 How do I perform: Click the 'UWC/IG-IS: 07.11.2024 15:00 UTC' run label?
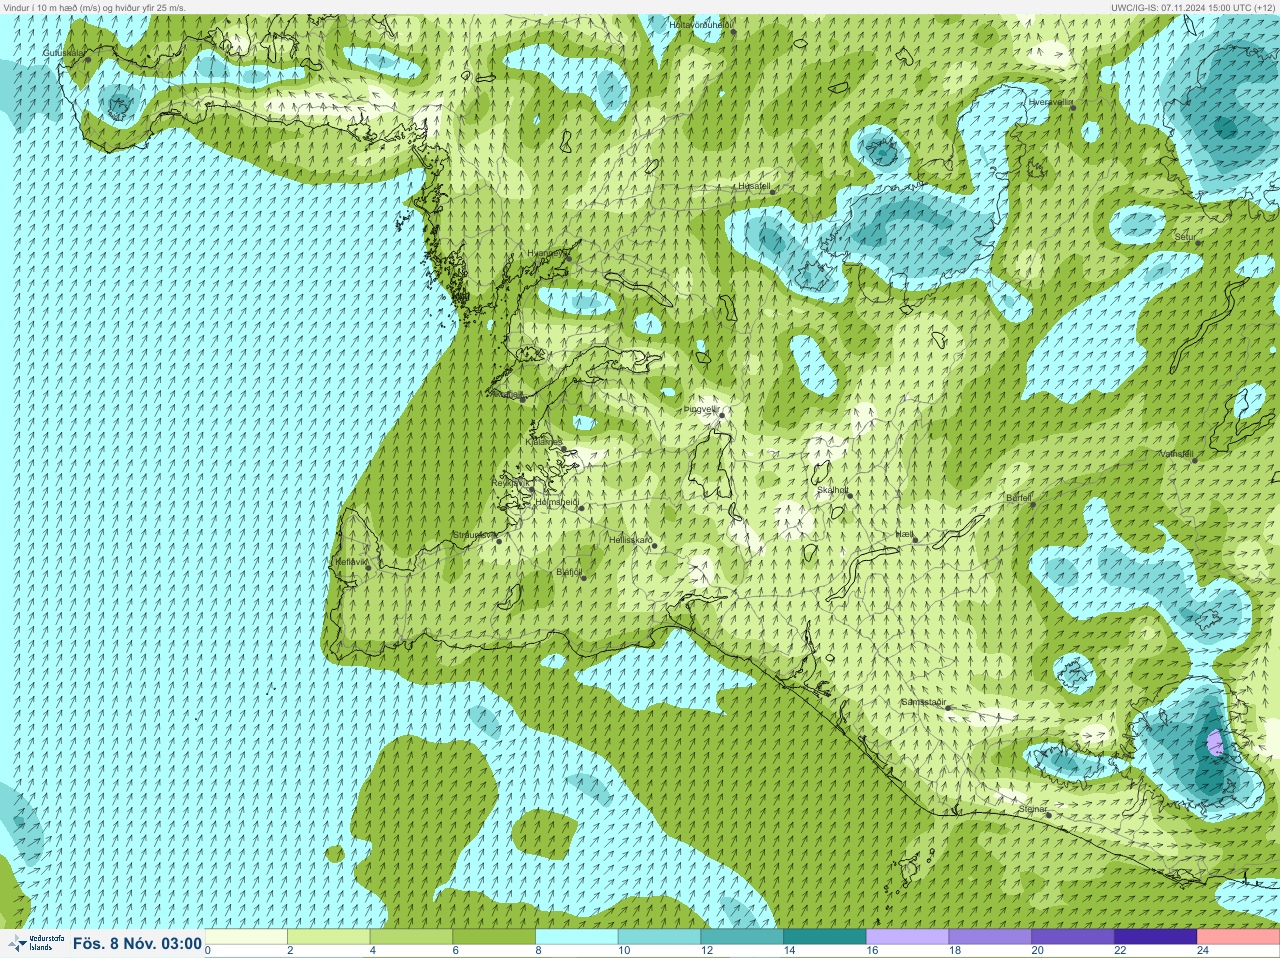(1182, 7)
